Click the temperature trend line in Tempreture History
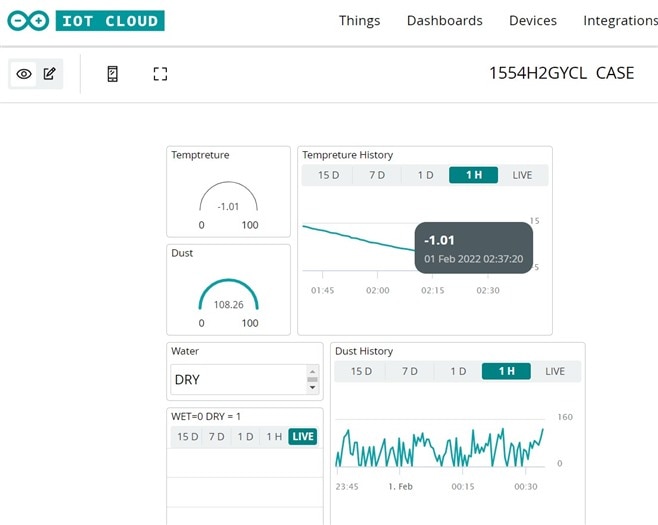Screen dimensions: 658x525 359,239
